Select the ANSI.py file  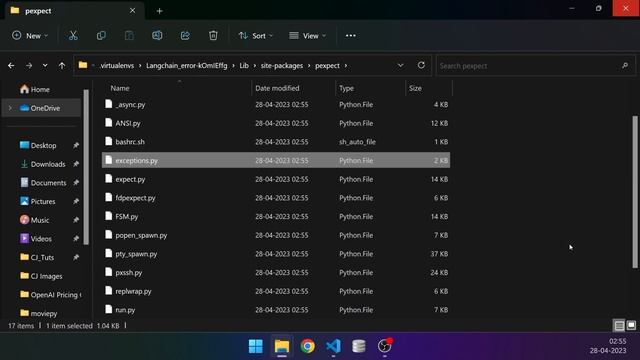click(x=276, y=123)
